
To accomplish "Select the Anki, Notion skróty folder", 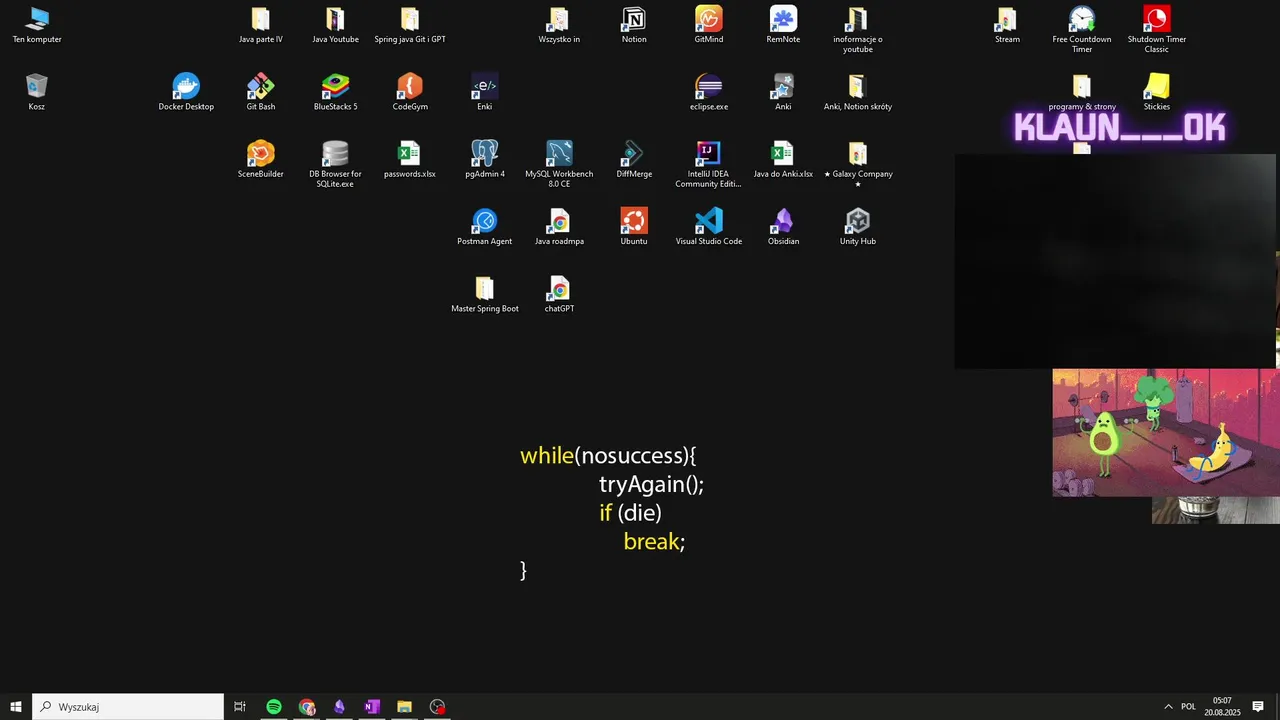I will (858, 92).
